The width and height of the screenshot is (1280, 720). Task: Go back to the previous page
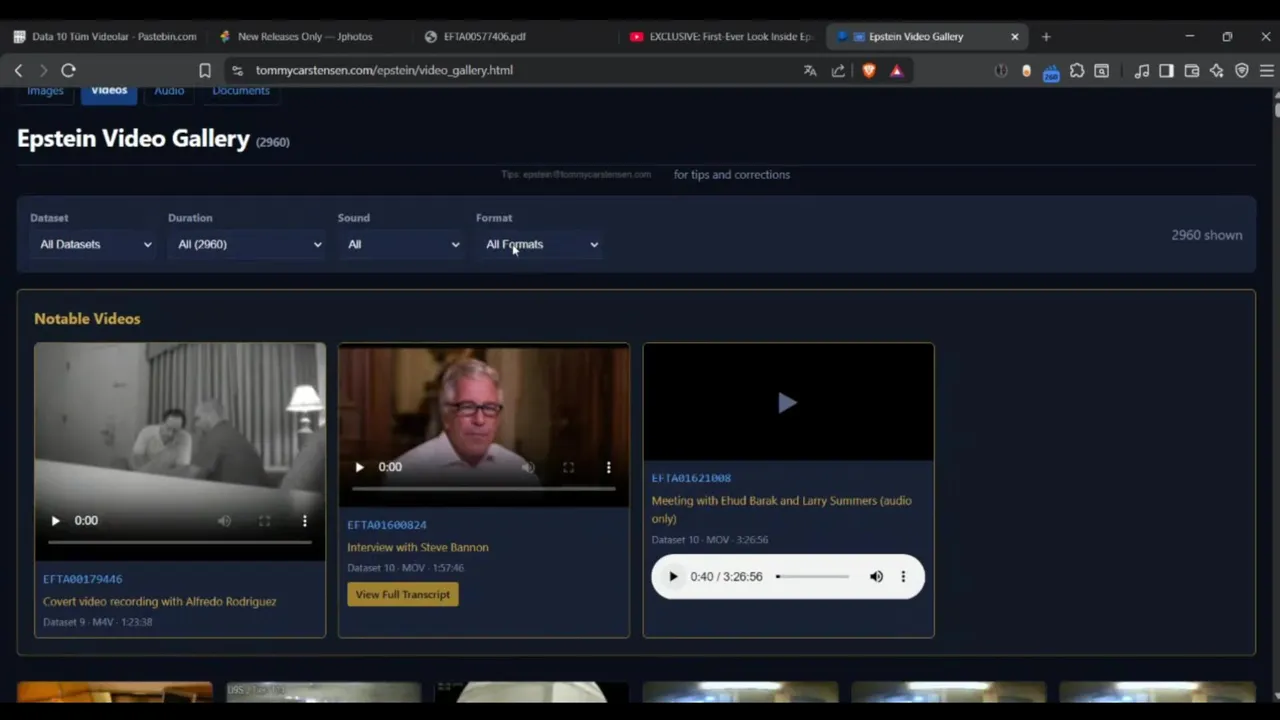[x=18, y=70]
